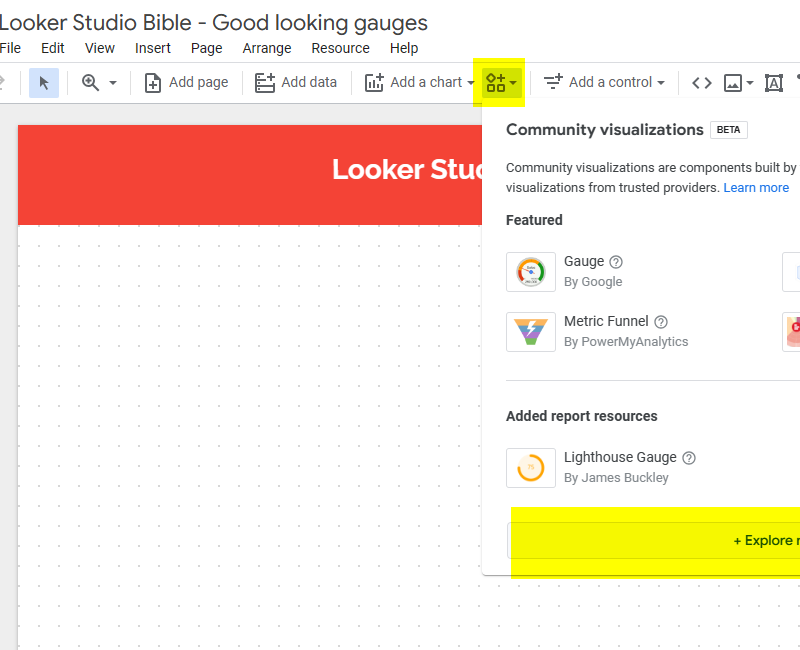This screenshot has width=800, height=650.
Task: Select the arrow selection mode tool
Action: [44, 83]
